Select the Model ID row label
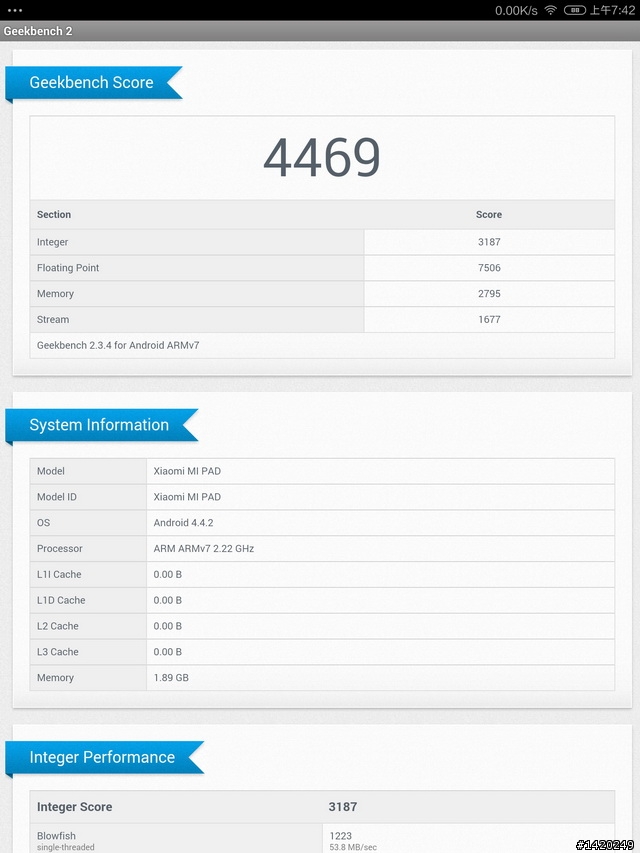 pyautogui.click(x=57, y=497)
